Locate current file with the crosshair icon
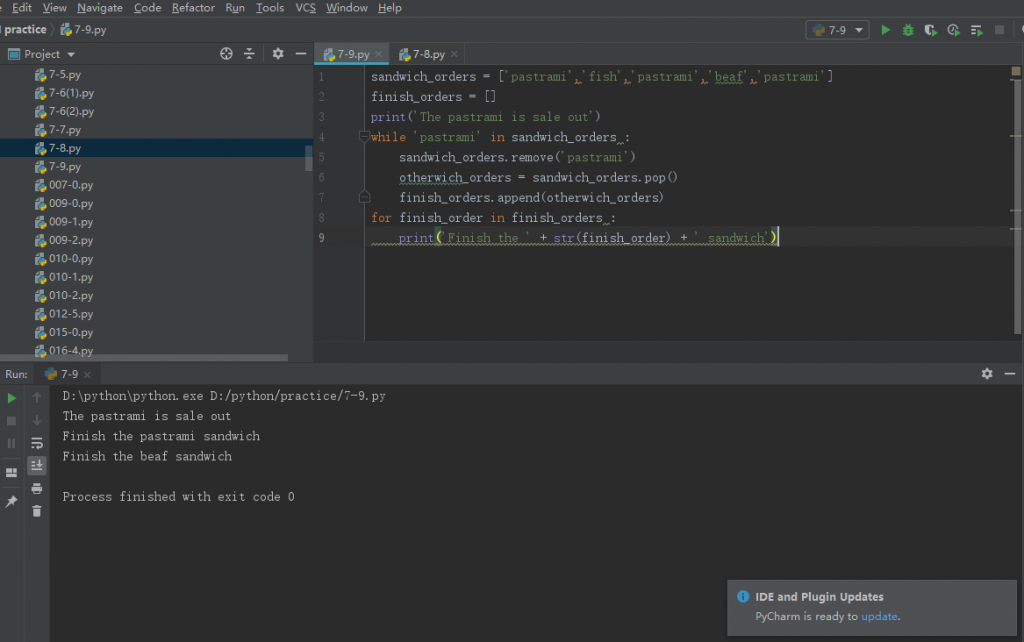1024x642 pixels. pyautogui.click(x=226, y=54)
